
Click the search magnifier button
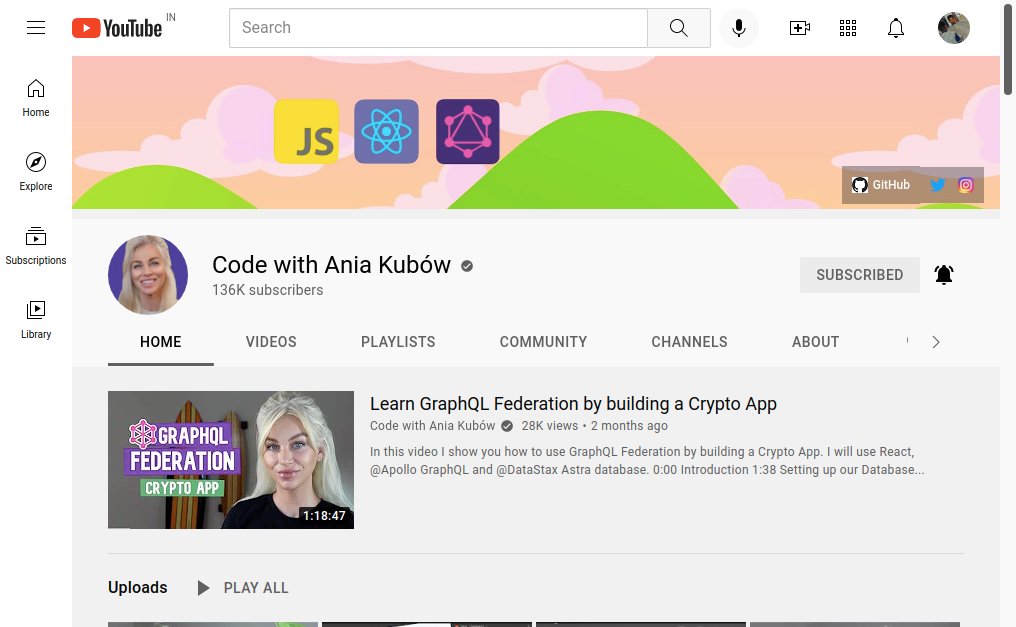coord(678,28)
